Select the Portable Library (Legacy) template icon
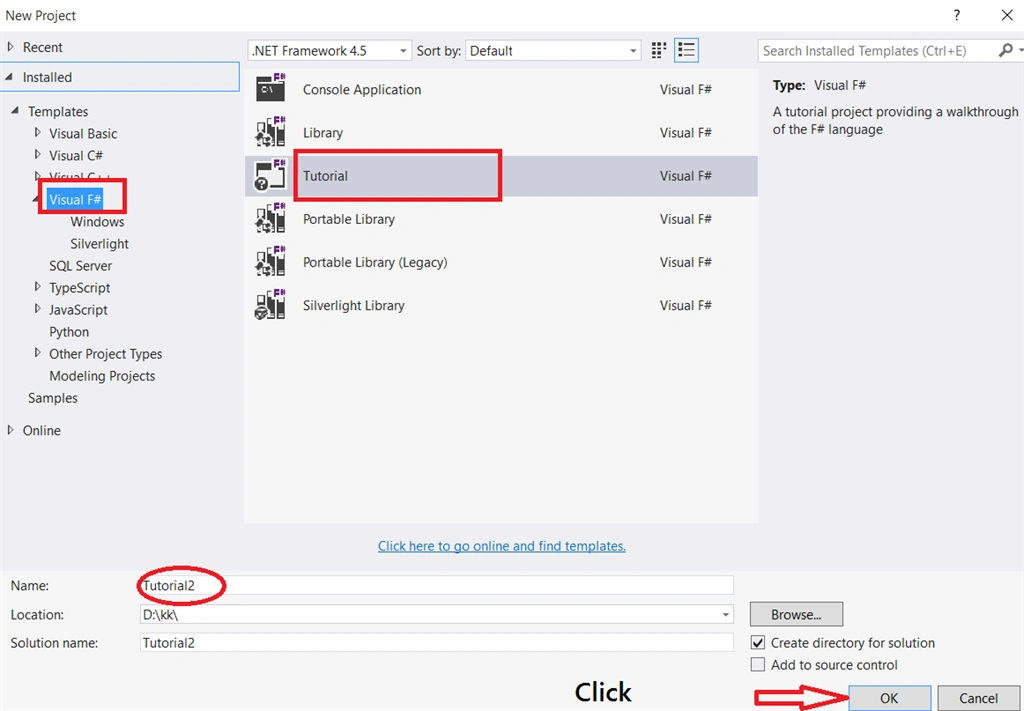Viewport: 1024px width, 711px height. click(270, 262)
